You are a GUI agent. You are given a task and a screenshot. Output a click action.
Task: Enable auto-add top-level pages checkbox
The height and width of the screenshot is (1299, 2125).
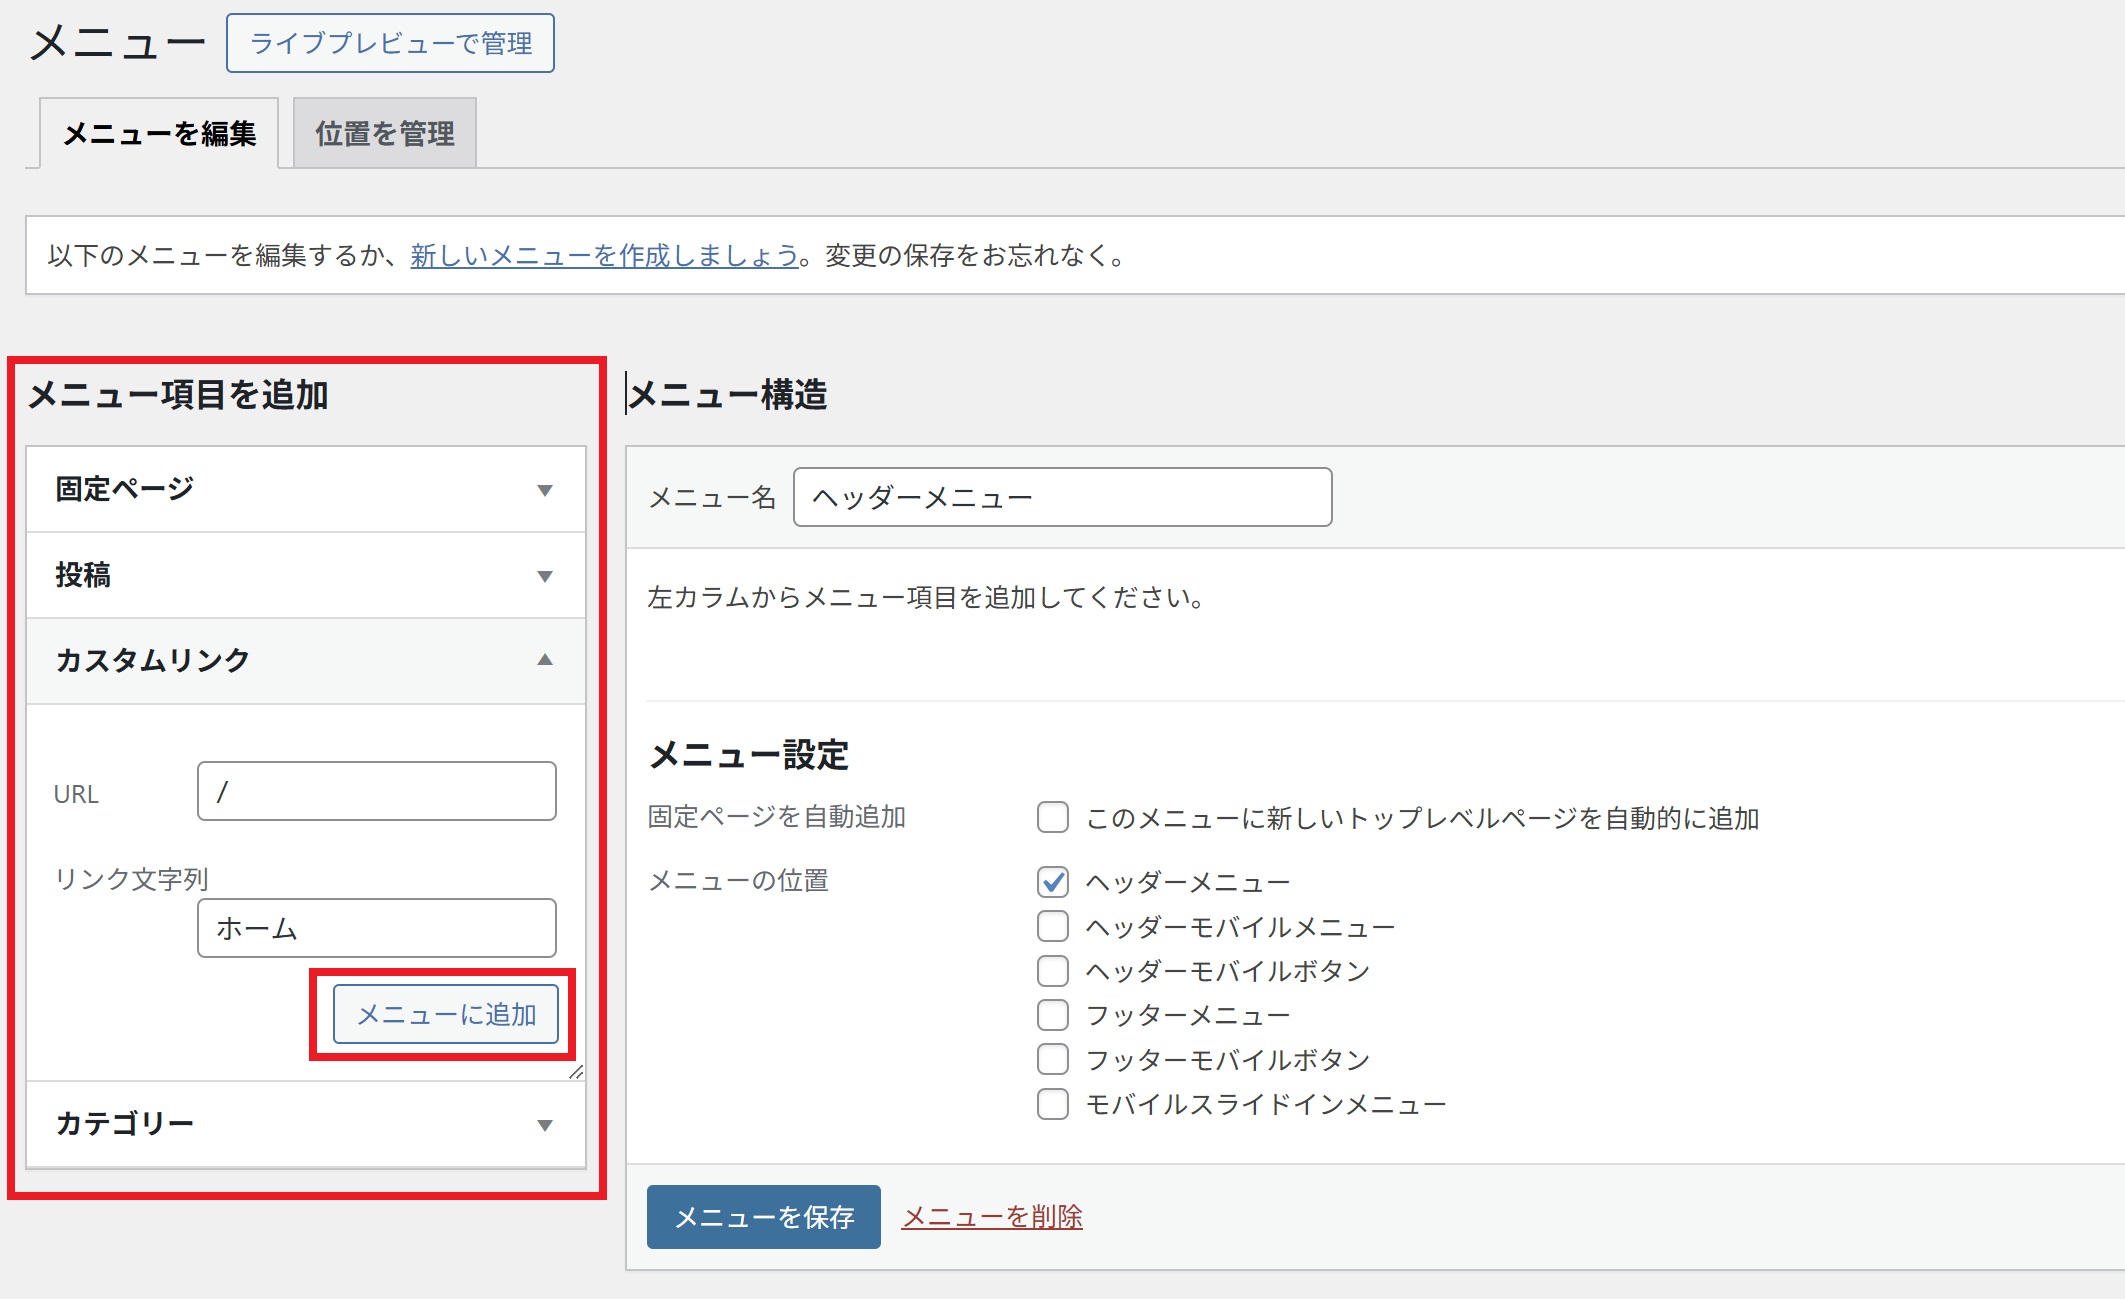[1052, 817]
